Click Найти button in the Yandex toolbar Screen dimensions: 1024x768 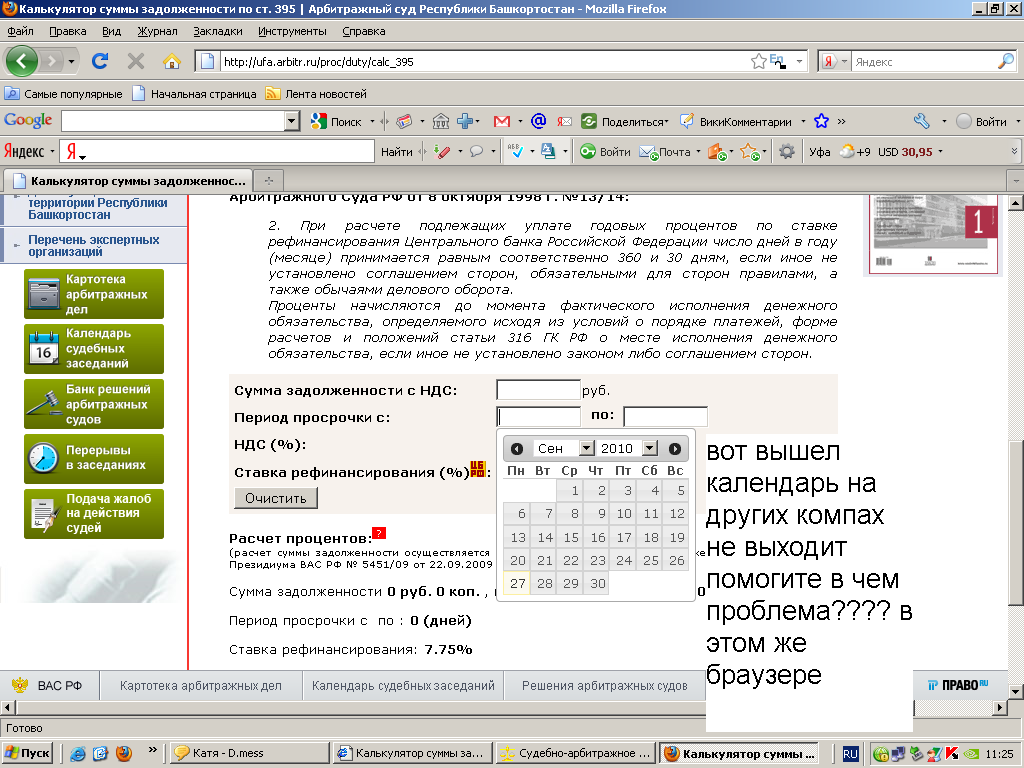pyautogui.click(x=396, y=152)
